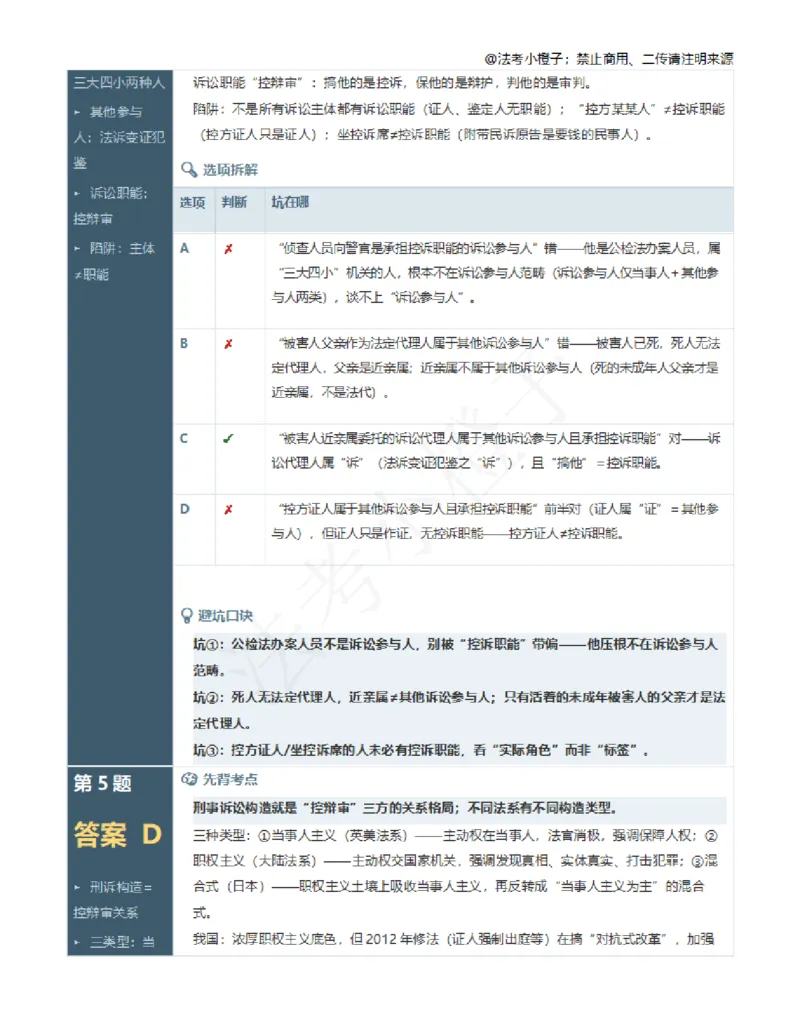Click the red cross mark in row B
The image size is (800, 1035).
click(x=228, y=344)
